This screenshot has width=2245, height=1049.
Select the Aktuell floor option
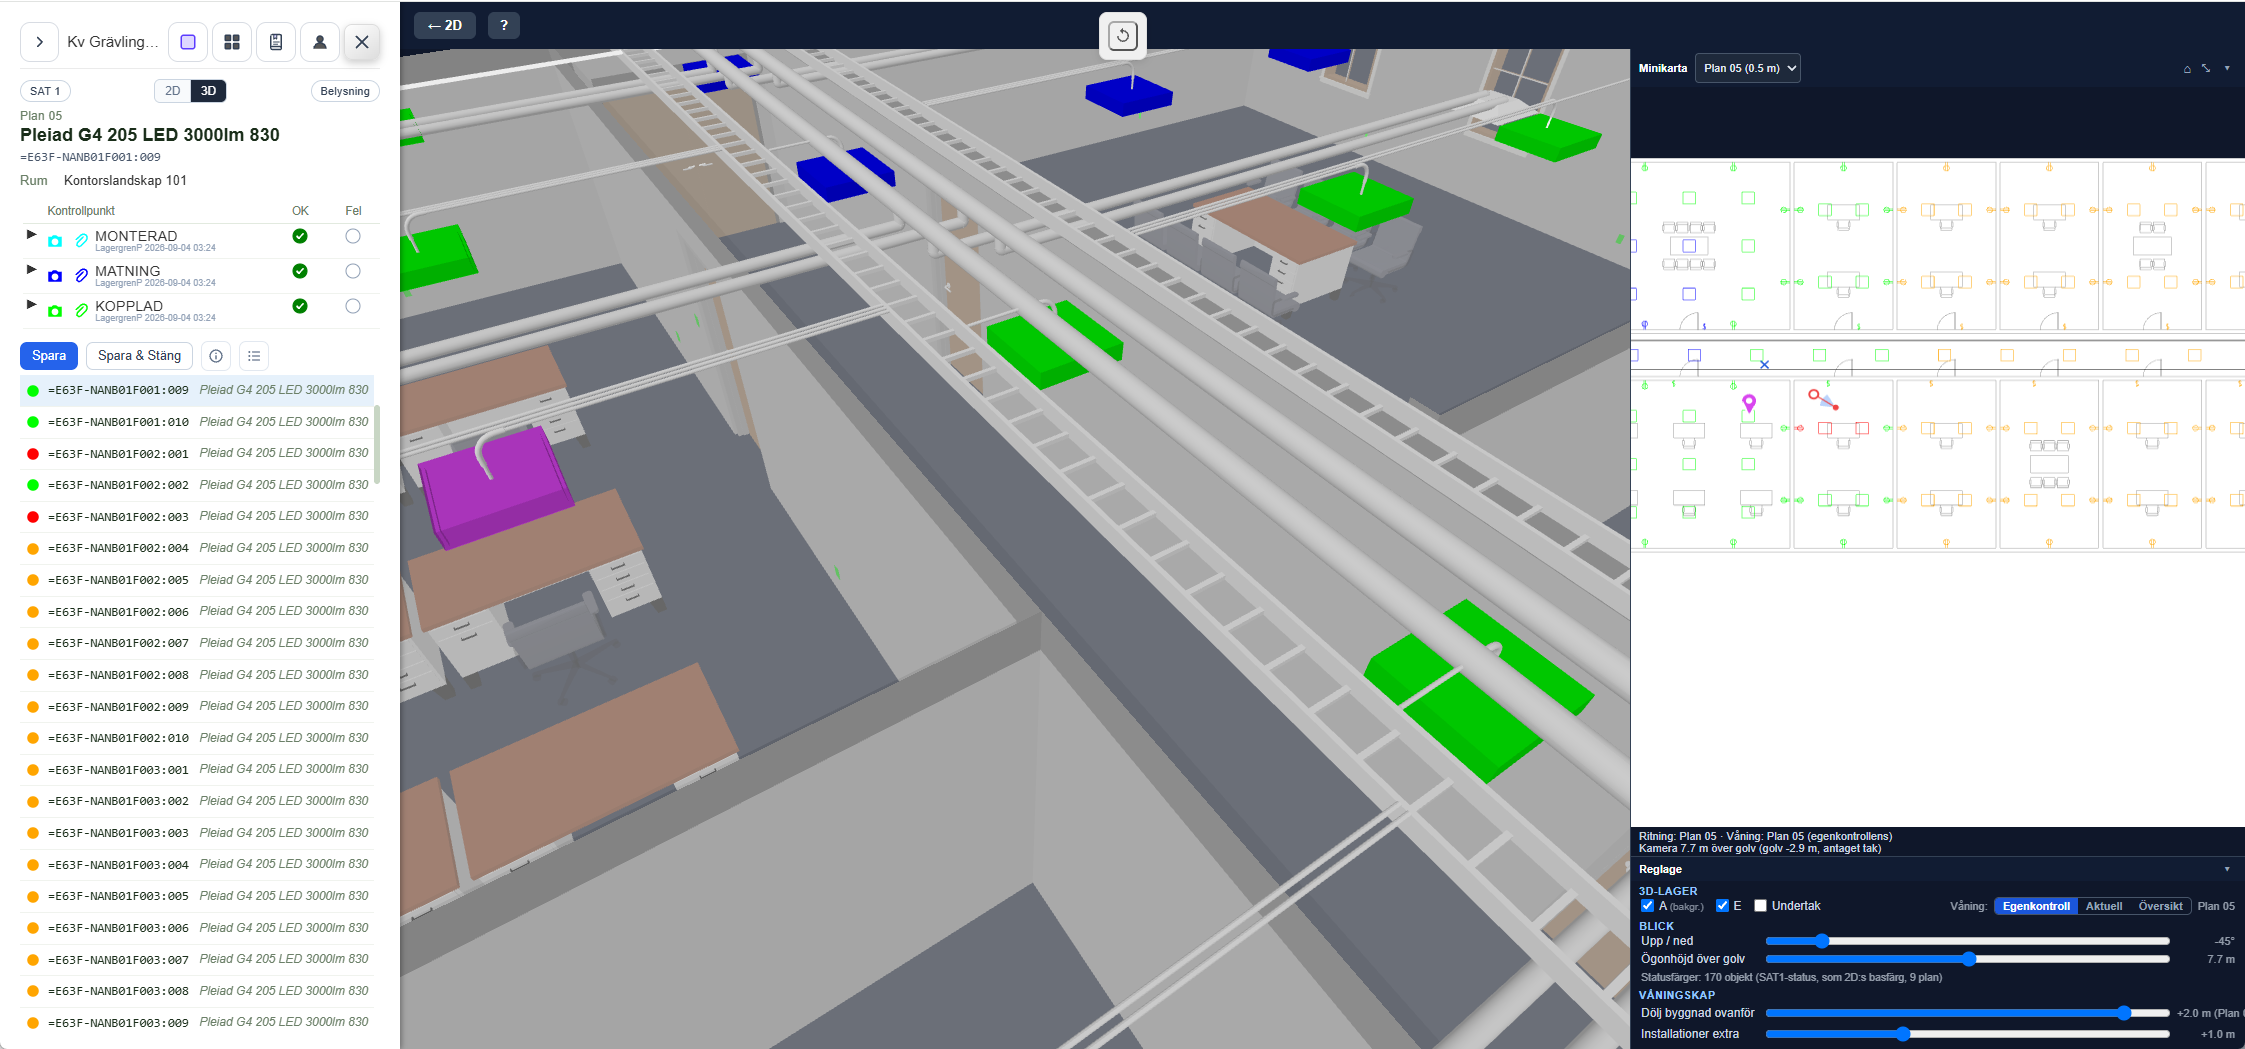coord(2103,906)
